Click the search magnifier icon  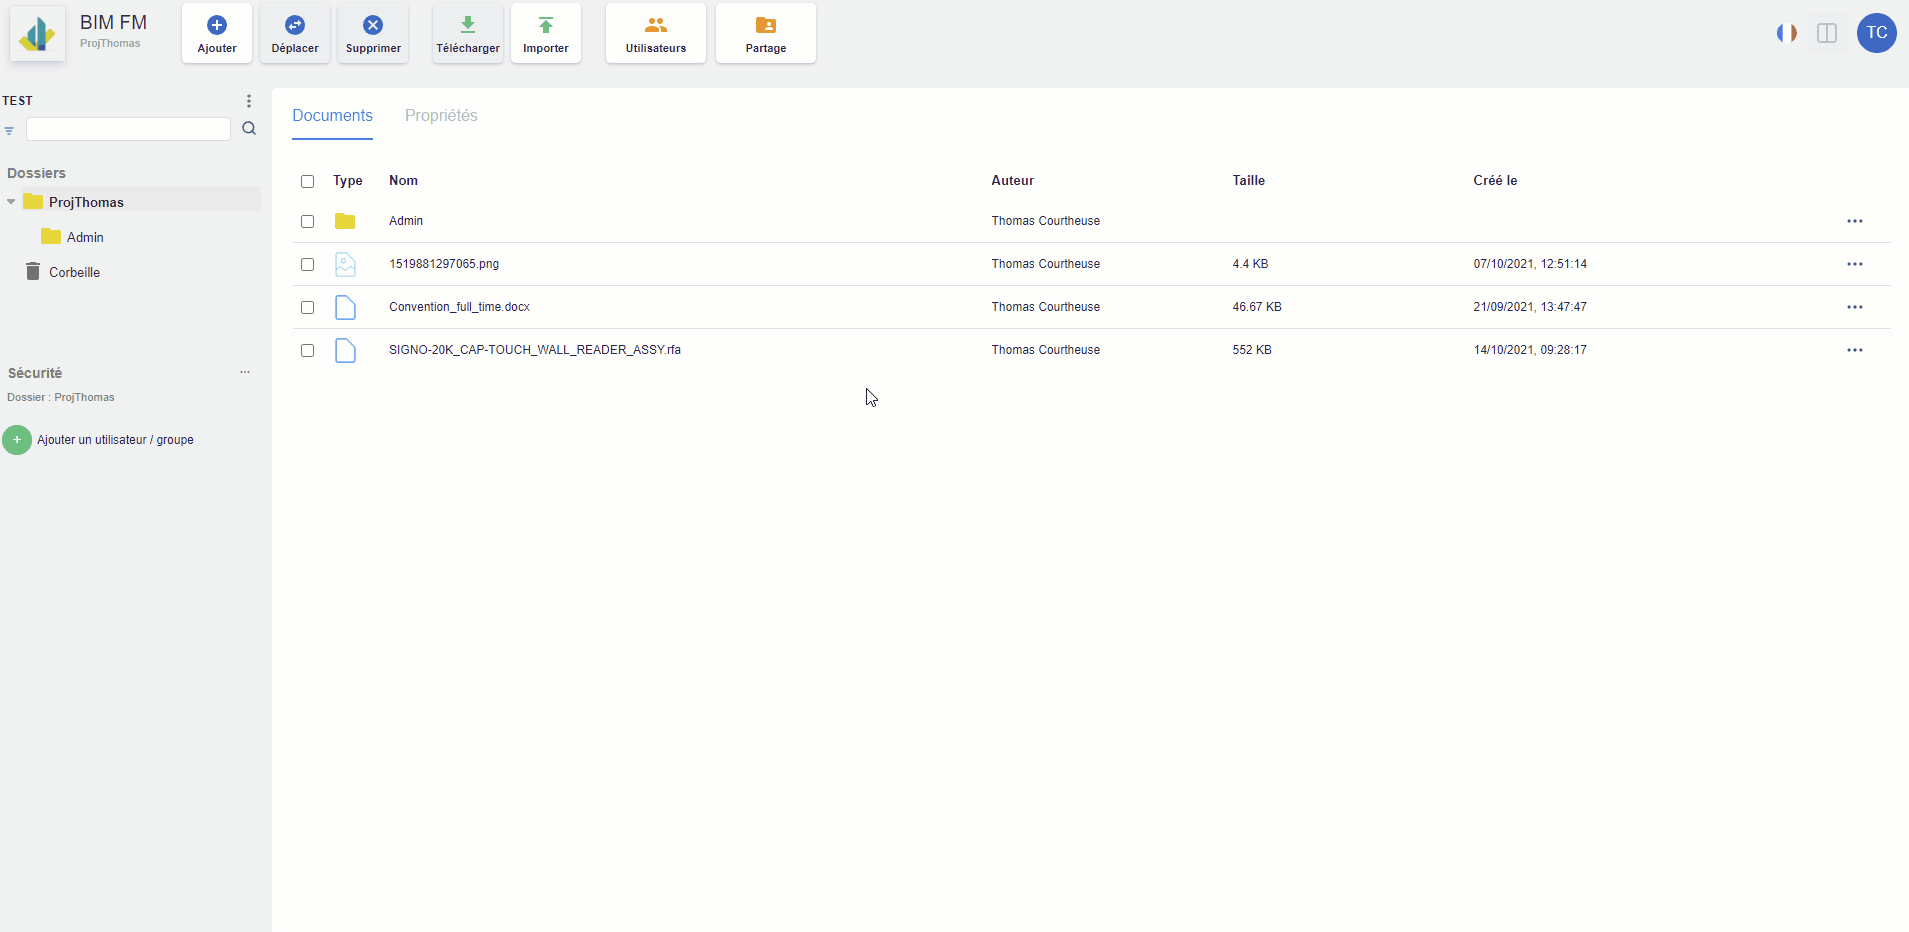249,129
